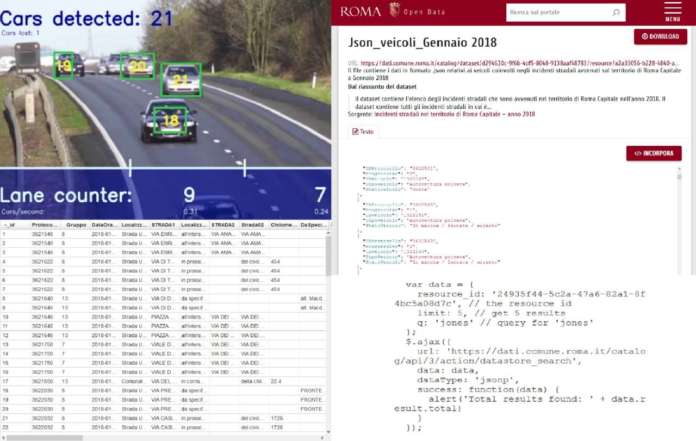
Task: Click the detected car box labeled 21
Action: coord(181,79)
